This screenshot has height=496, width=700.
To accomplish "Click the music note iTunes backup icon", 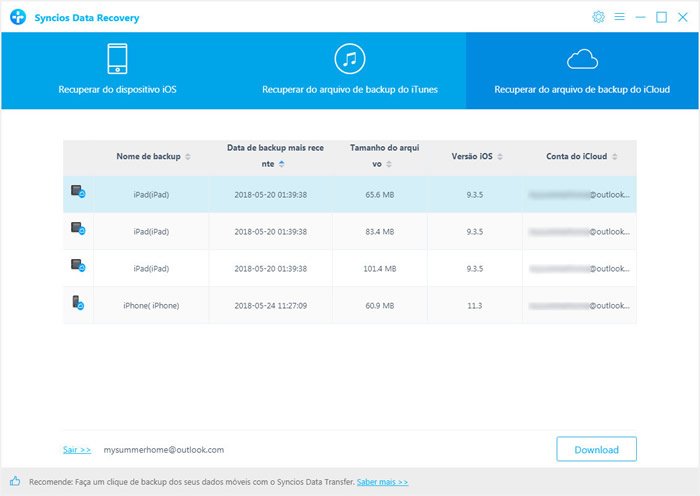I will tap(350, 58).
